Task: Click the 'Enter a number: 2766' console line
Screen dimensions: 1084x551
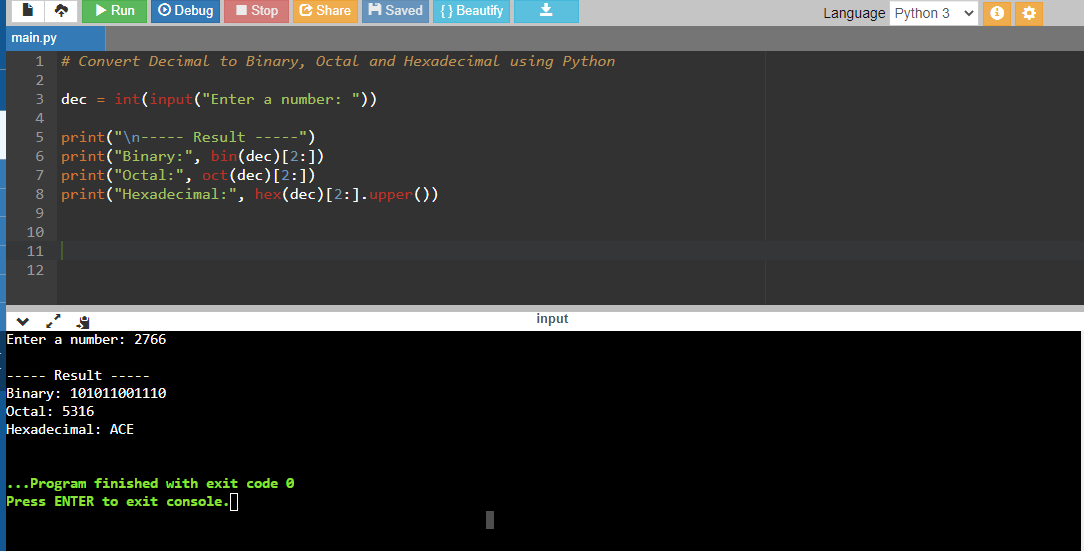Action: click(x=86, y=339)
